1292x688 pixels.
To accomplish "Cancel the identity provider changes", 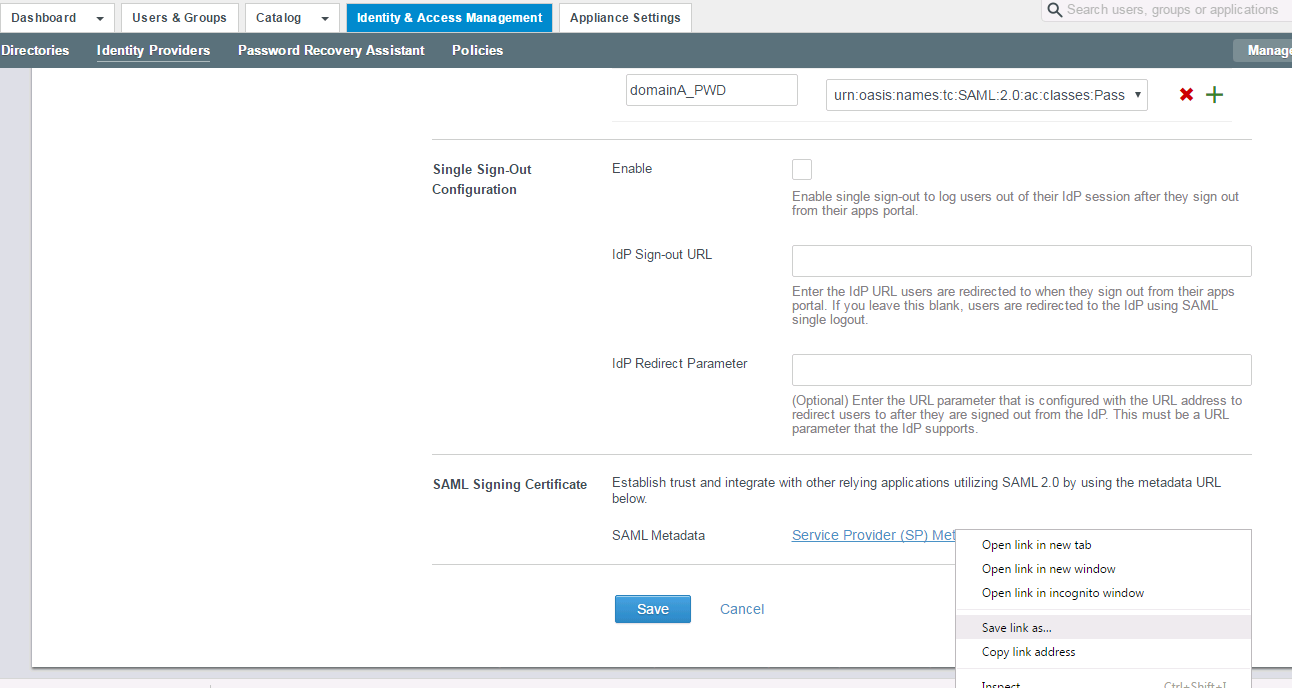I will [x=741, y=608].
